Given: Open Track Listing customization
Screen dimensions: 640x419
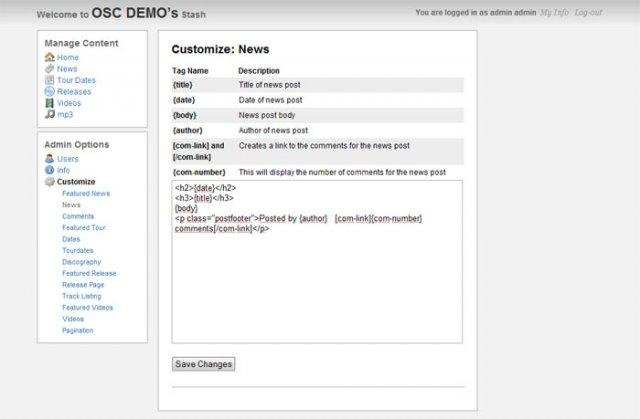Looking at the screenshot, I should [x=82, y=296].
